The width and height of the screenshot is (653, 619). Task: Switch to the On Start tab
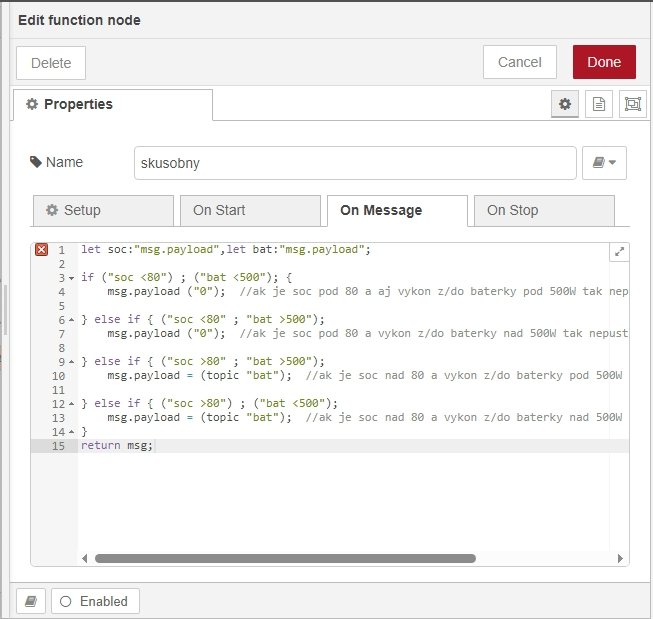click(249, 210)
